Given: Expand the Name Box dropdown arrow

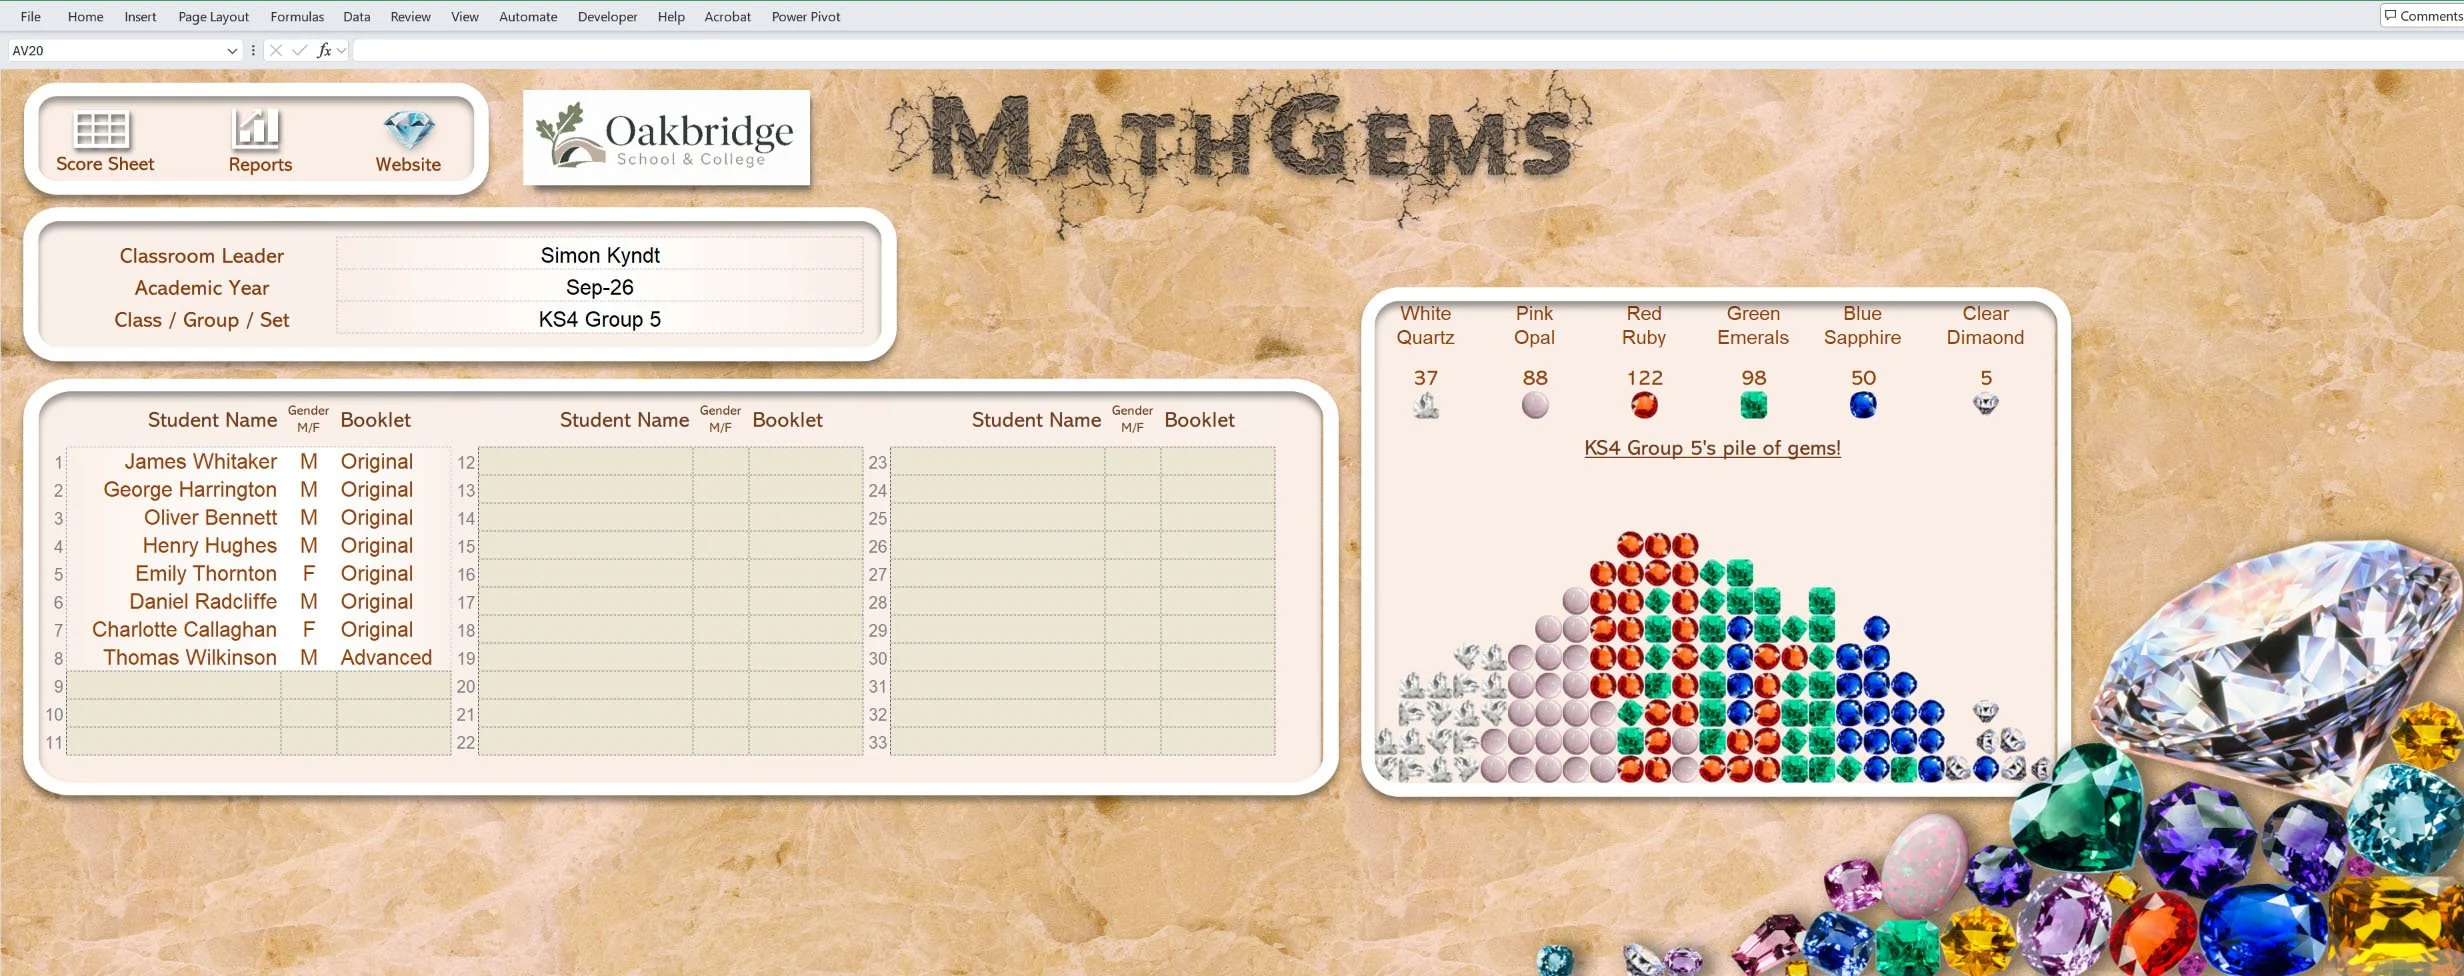Looking at the screenshot, I should click(x=232, y=50).
